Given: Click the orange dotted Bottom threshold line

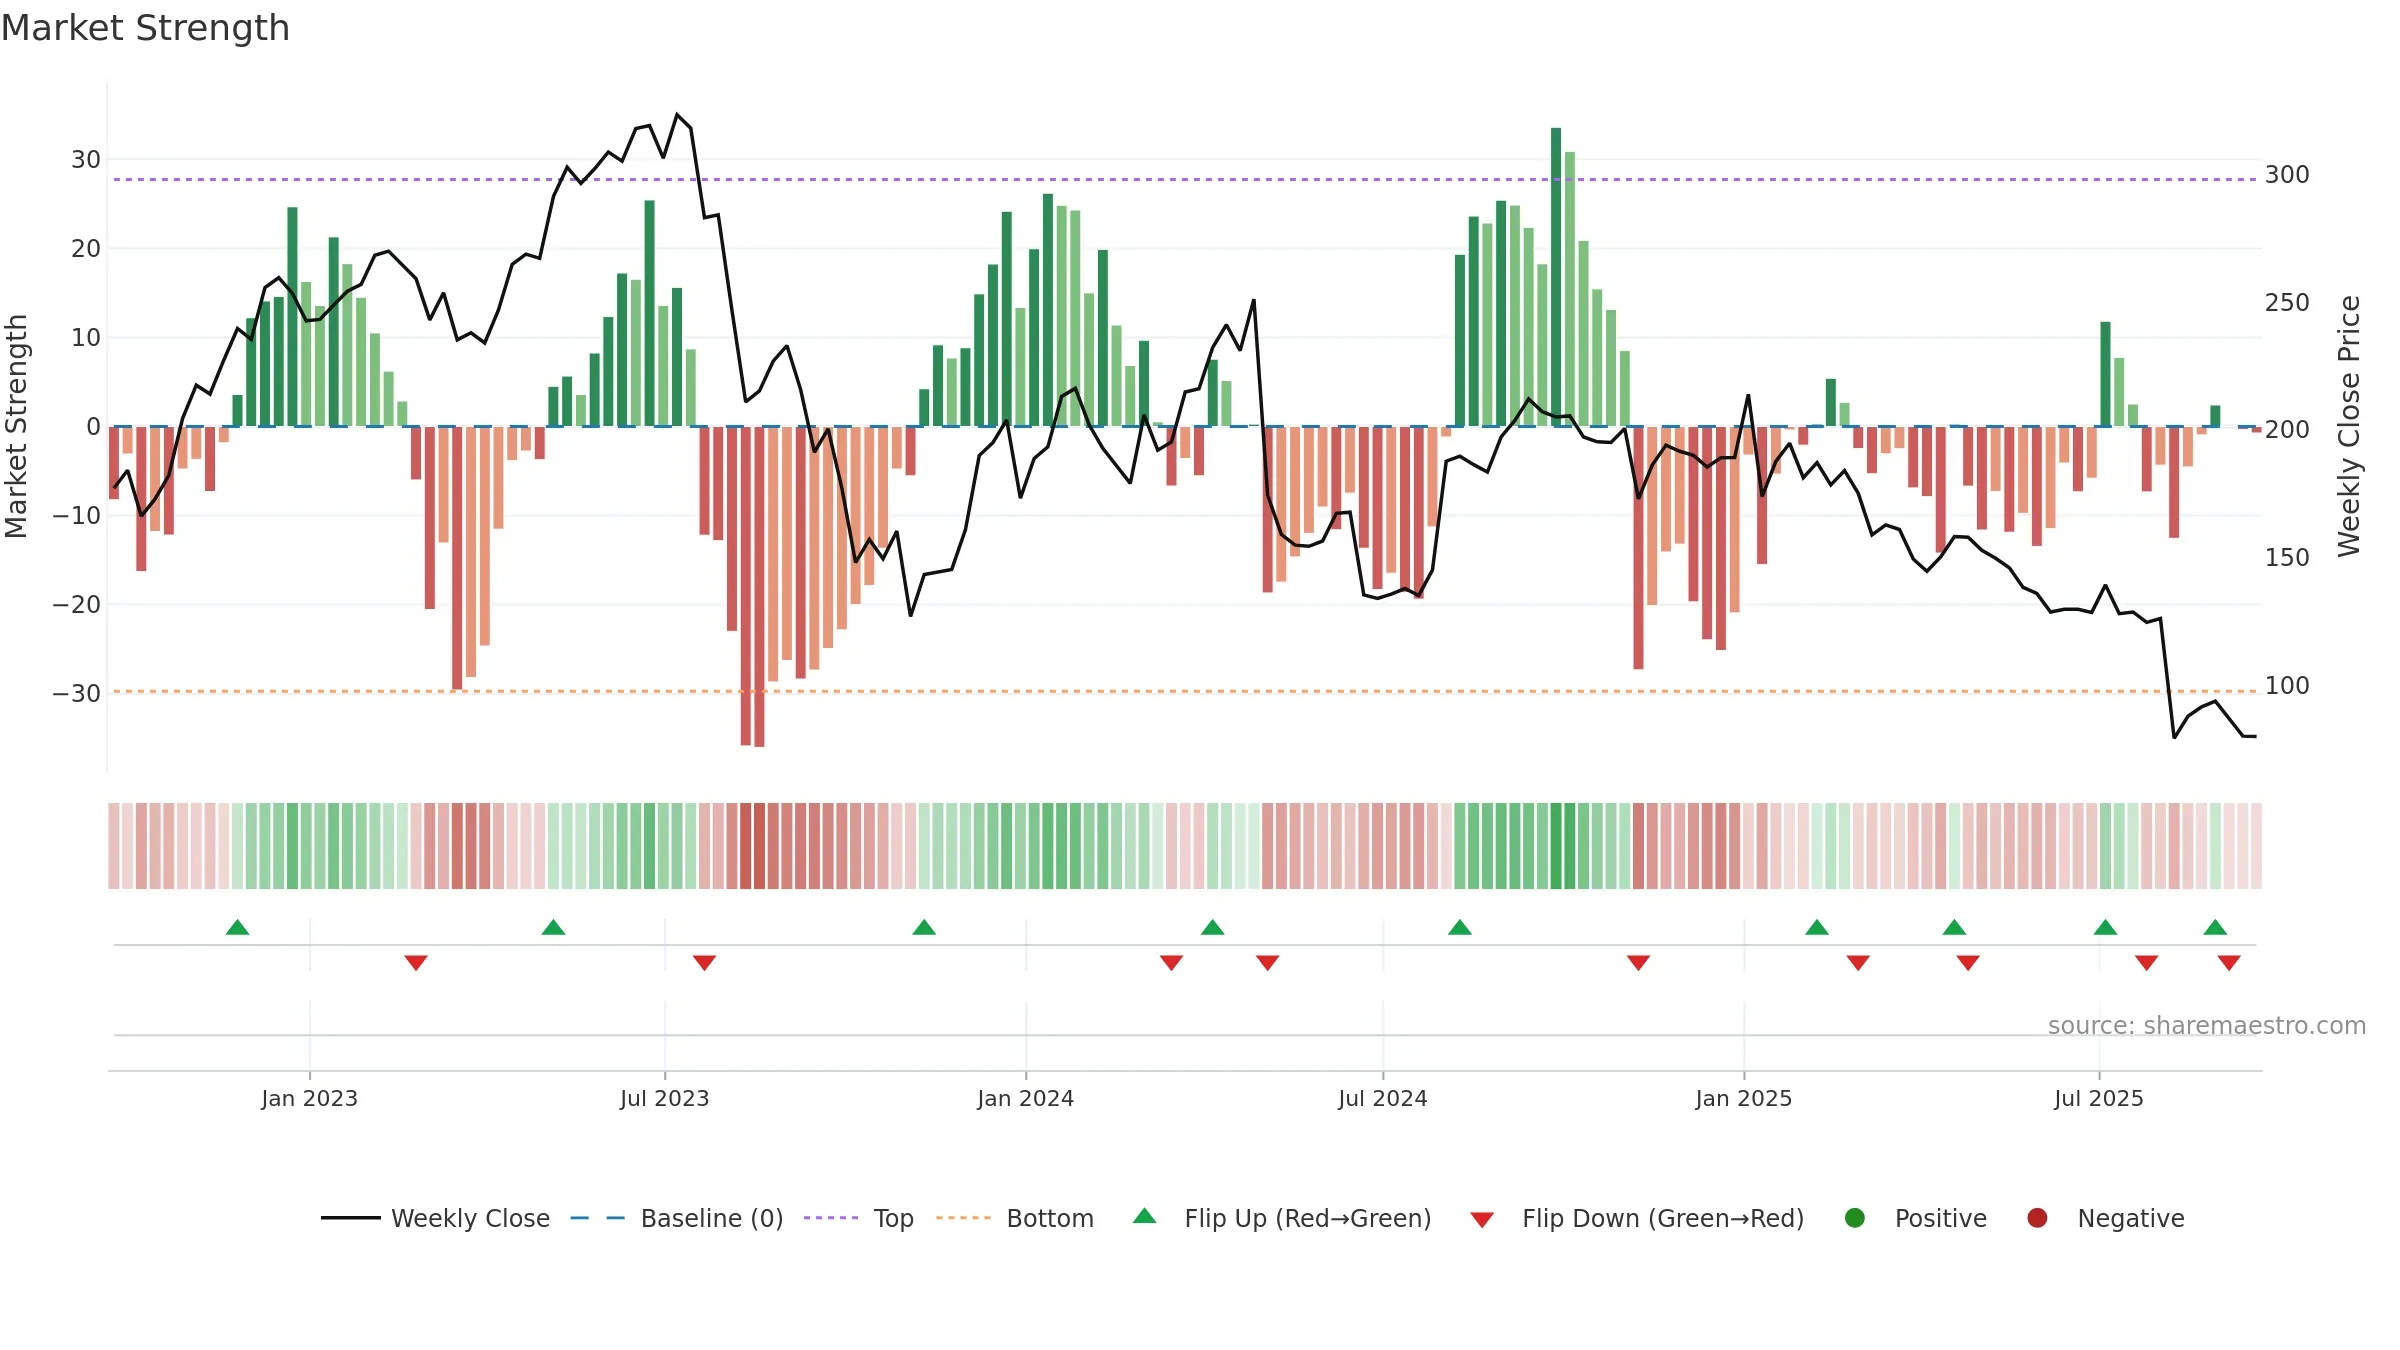Looking at the screenshot, I should (x=1185, y=691).
